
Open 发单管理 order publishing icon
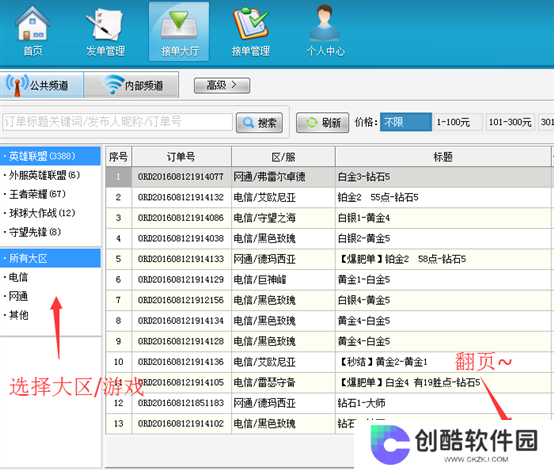[105, 31]
